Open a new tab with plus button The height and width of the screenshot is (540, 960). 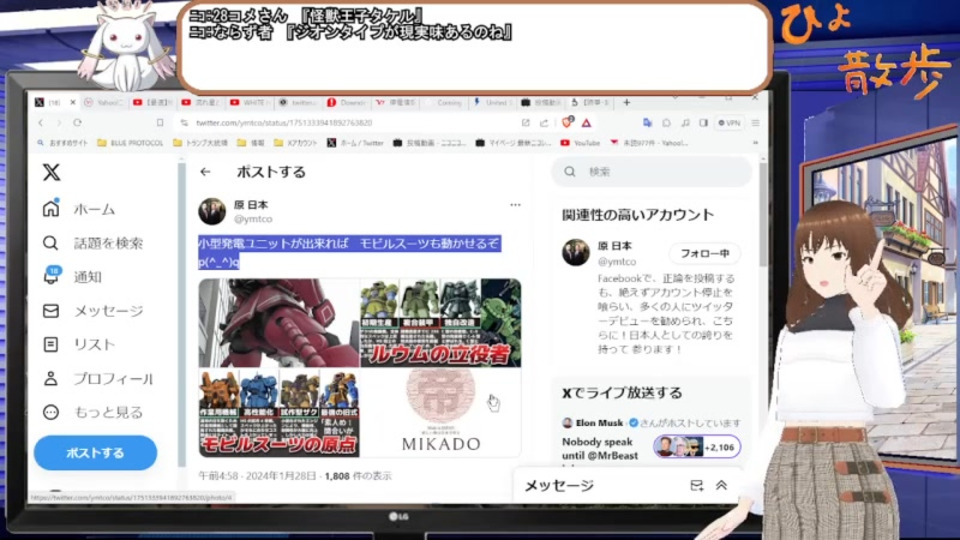(x=626, y=102)
